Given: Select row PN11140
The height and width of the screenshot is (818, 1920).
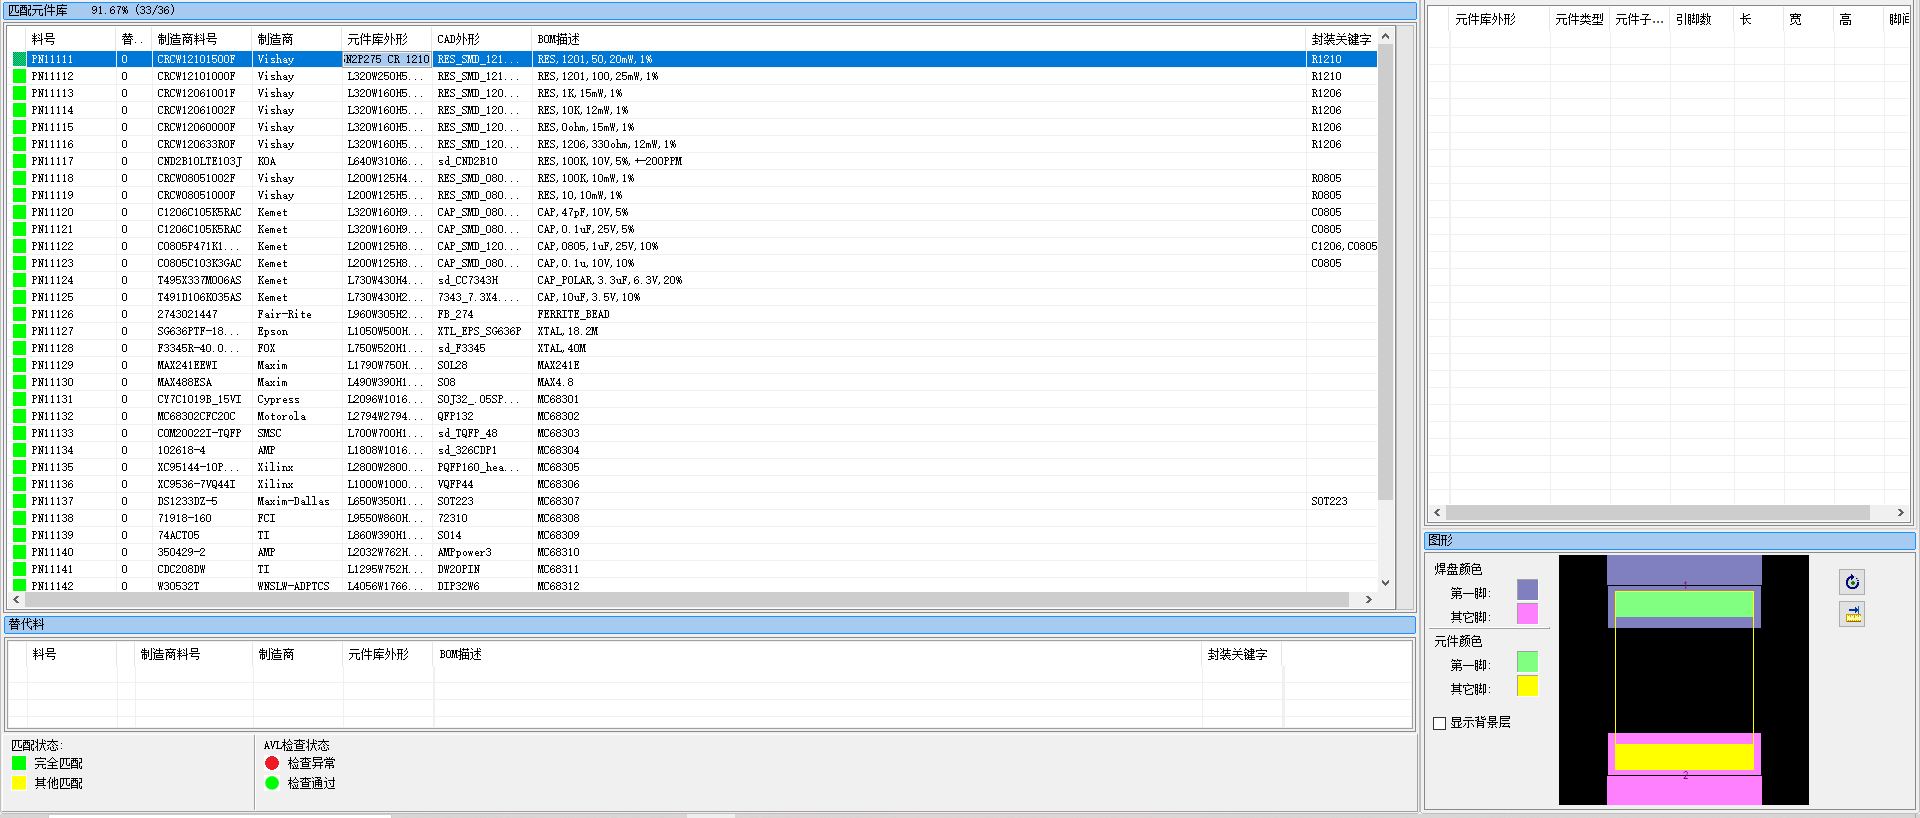Looking at the screenshot, I should point(694,552).
